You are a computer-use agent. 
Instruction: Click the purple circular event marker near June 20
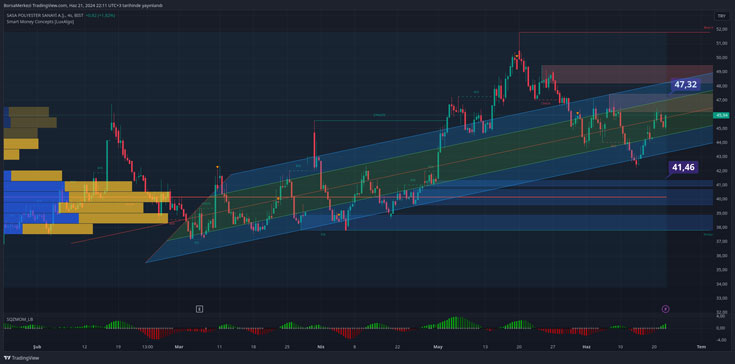[x=666, y=309]
